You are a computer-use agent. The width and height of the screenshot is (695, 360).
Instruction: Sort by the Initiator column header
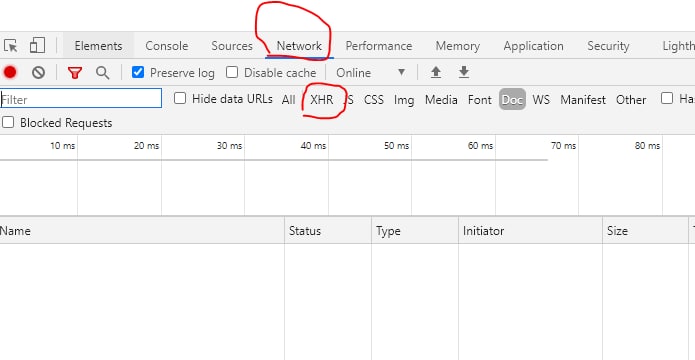530,231
